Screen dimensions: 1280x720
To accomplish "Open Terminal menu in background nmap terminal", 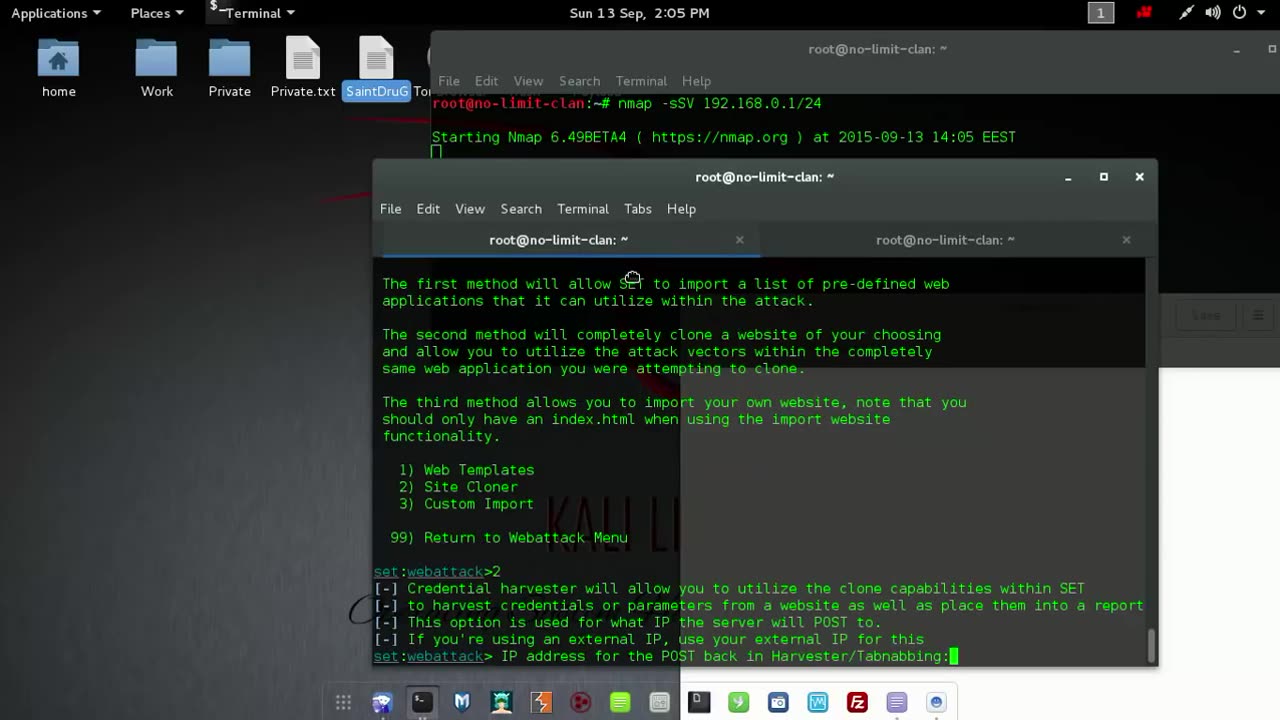I will pyautogui.click(x=641, y=81).
